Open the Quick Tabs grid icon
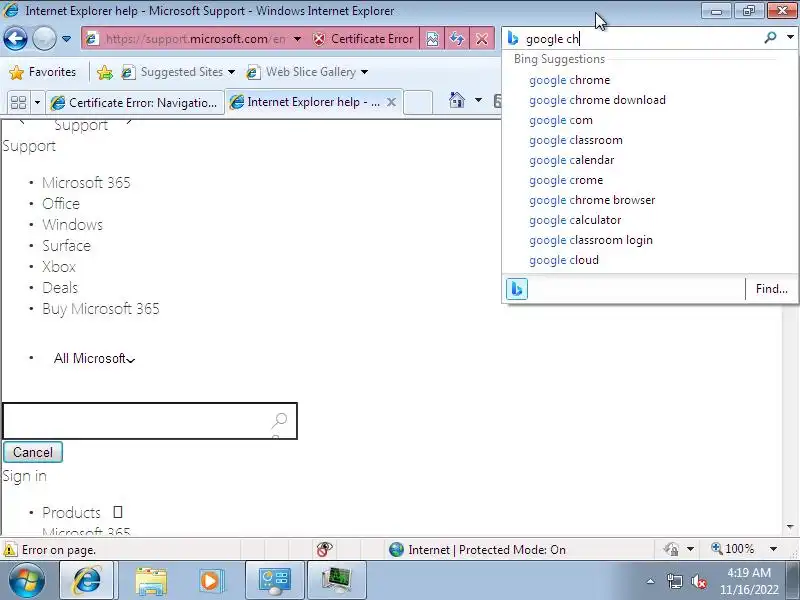Screen dimensions: 800x600 click(x=18, y=103)
